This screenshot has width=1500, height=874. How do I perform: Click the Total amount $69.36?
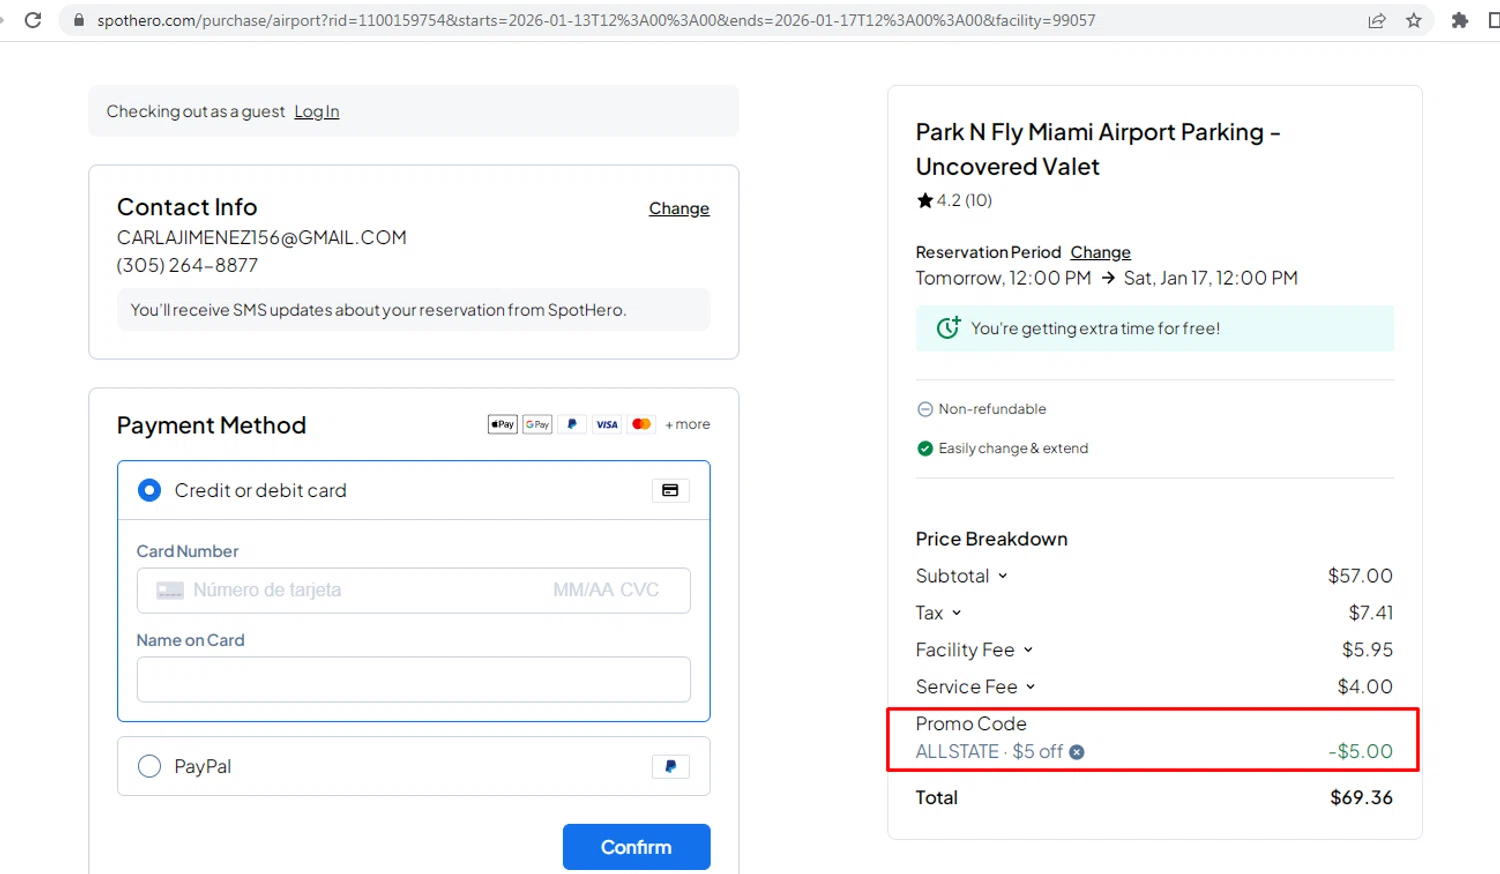tap(1361, 798)
